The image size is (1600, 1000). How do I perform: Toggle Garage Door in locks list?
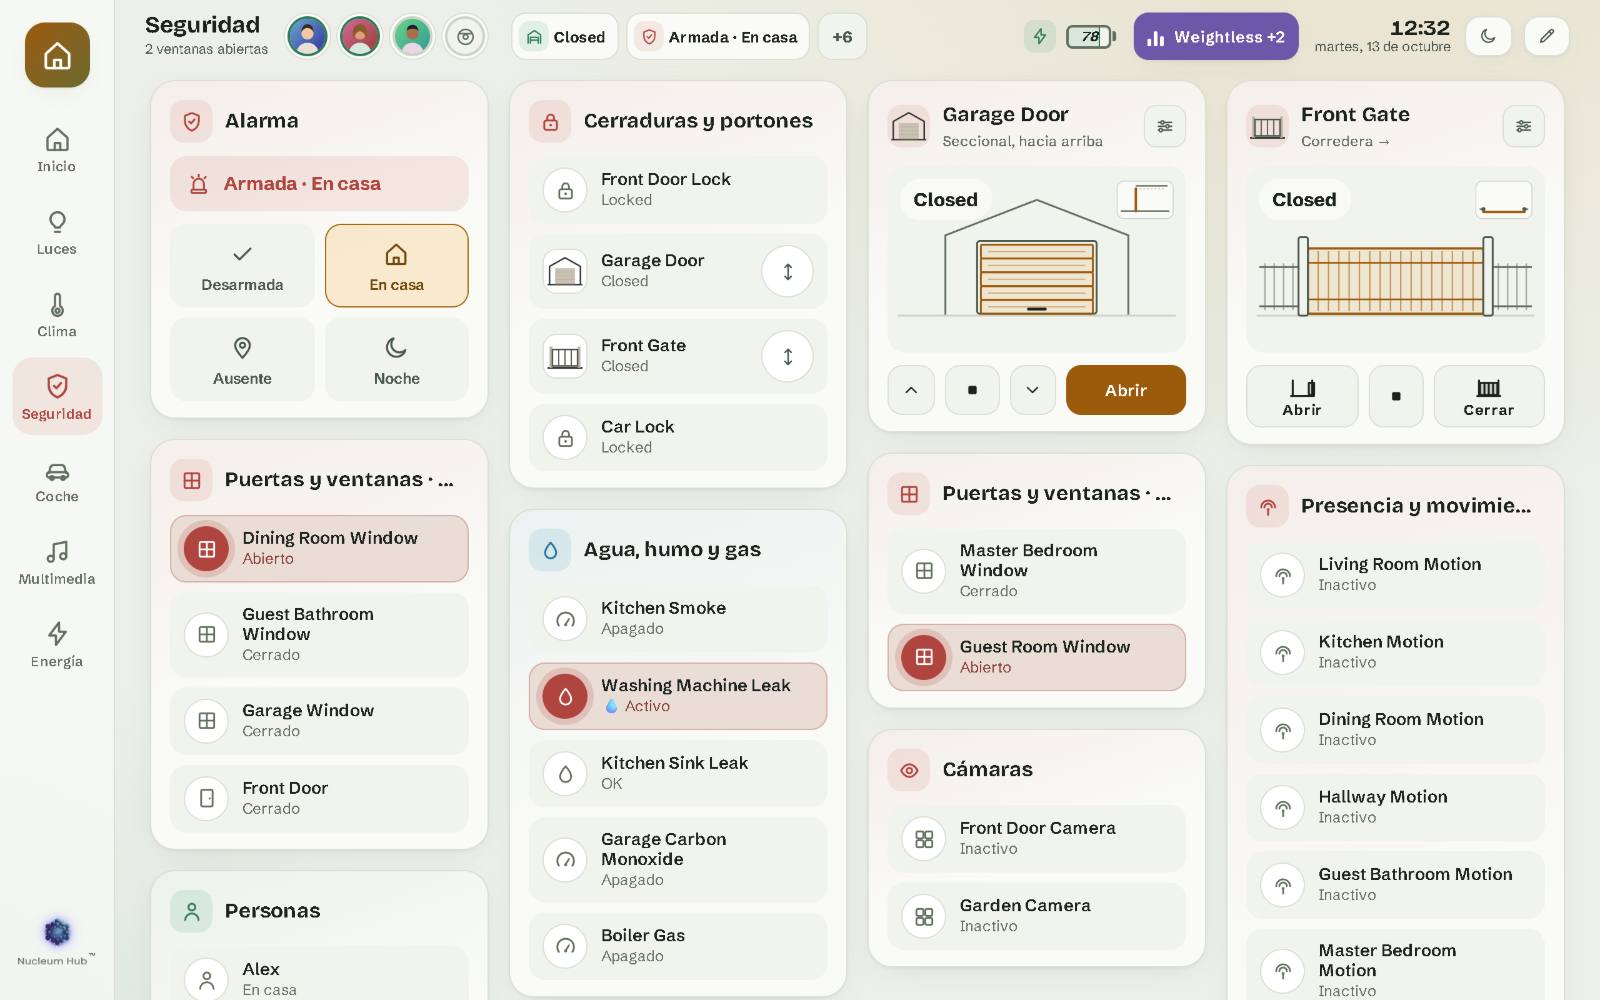pos(788,271)
